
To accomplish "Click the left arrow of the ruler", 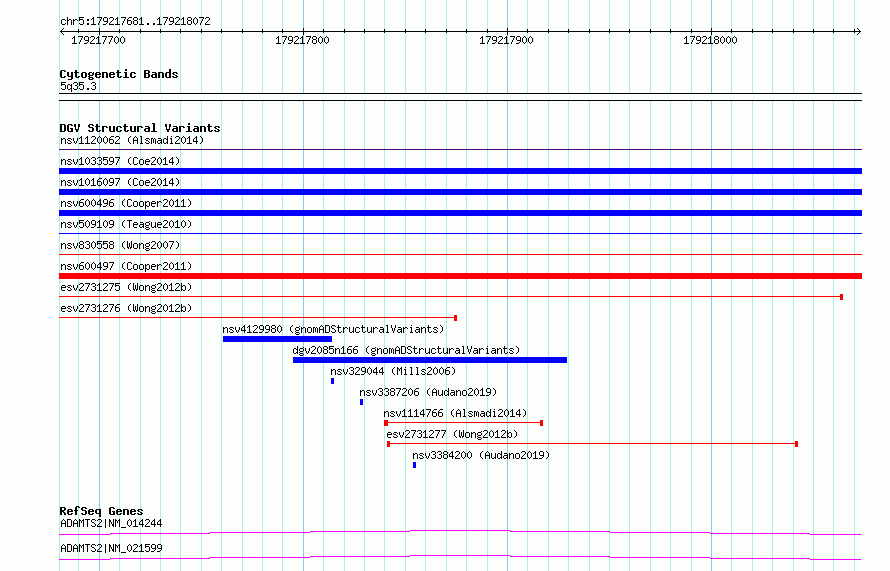I will 62,32.
